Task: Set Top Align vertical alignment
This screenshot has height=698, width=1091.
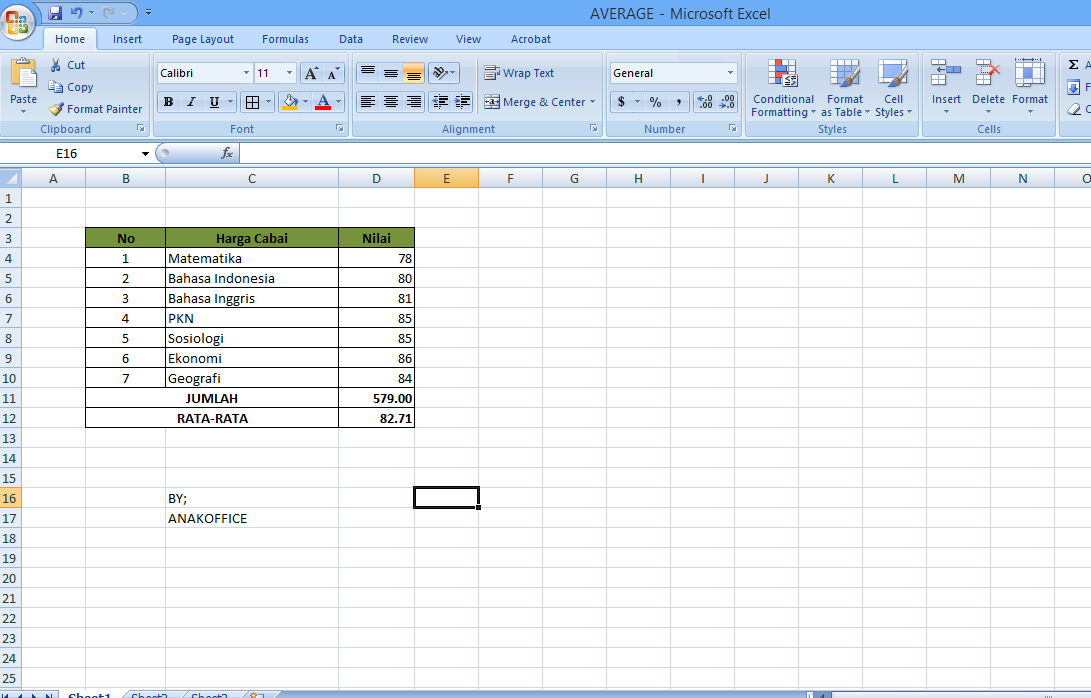Action: click(368, 72)
